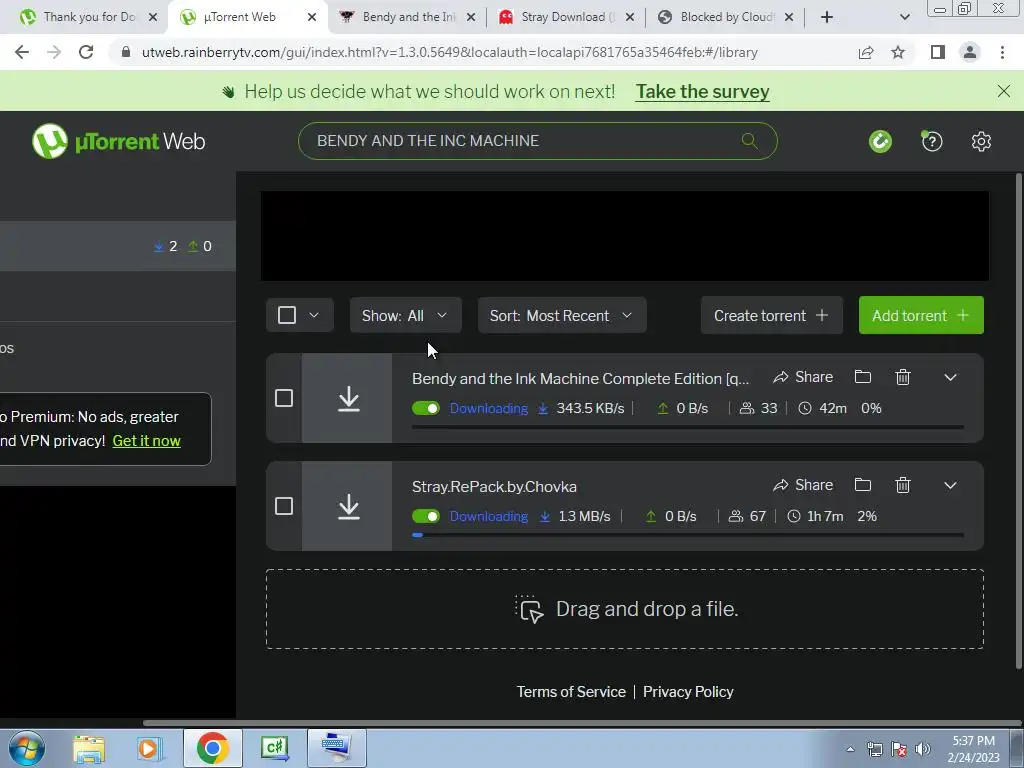
Task: Open the C# app on the taskbar
Action: 274,748
